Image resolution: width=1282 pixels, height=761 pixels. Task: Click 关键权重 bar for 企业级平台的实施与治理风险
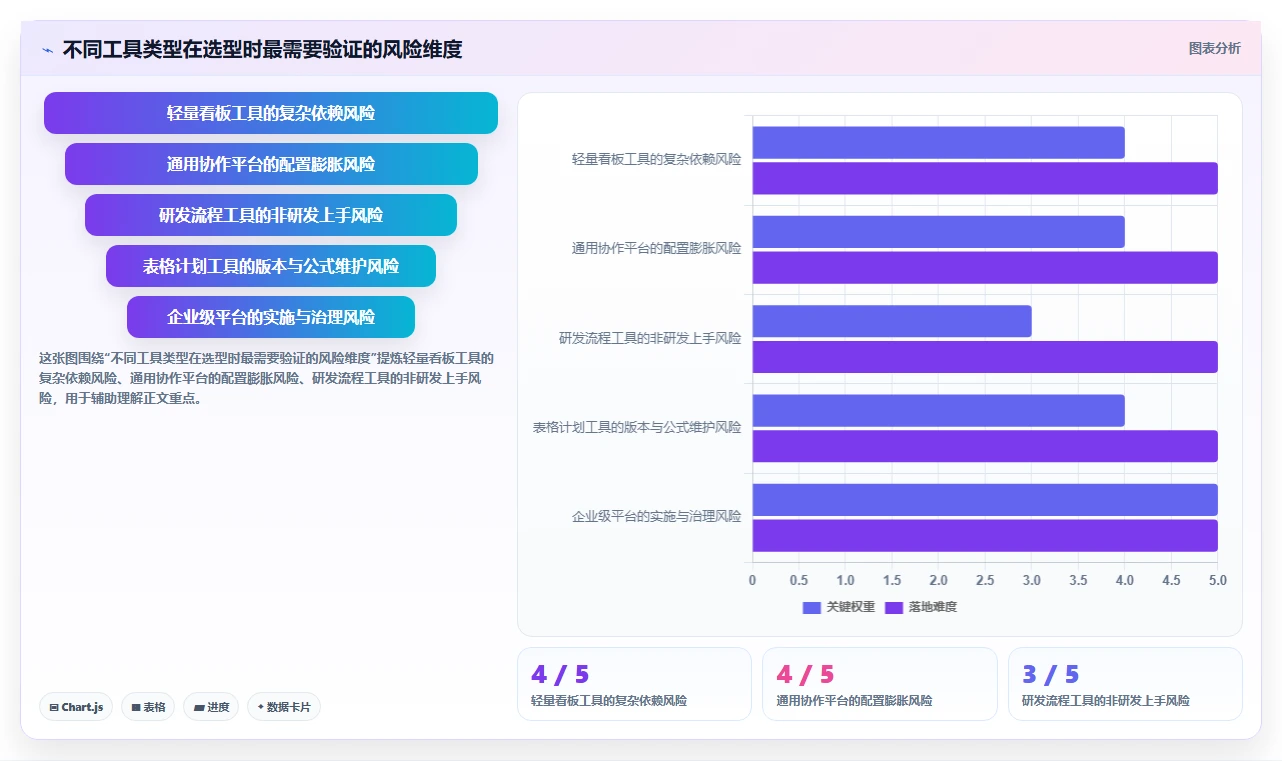pos(985,500)
